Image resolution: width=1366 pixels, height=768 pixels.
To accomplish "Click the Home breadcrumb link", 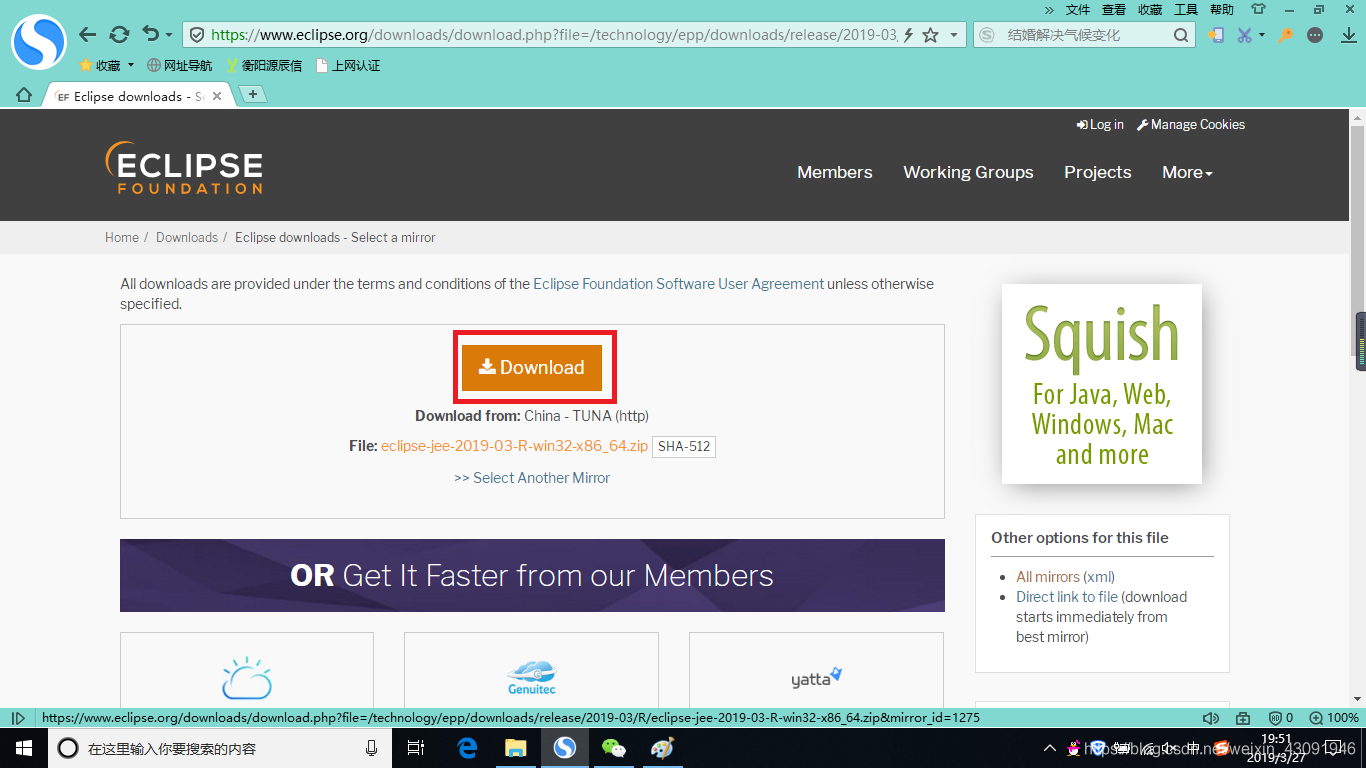I will 122,237.
